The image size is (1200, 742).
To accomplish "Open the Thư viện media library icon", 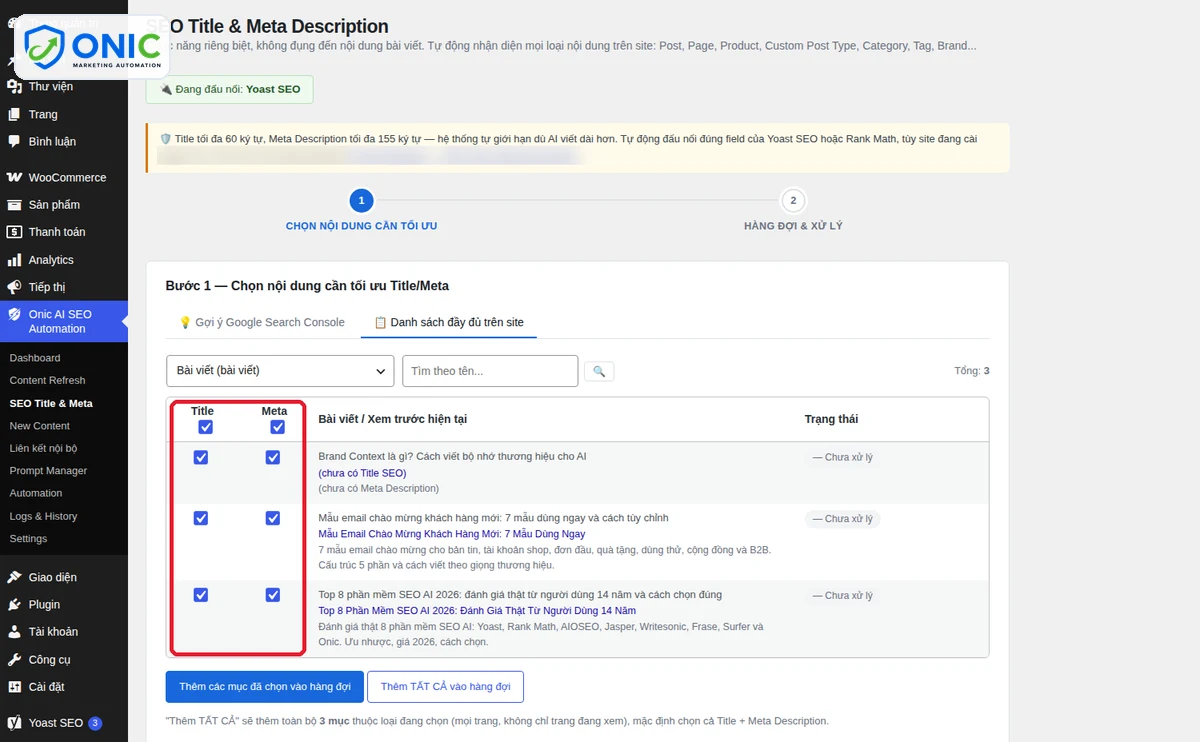I will [14, 87].
